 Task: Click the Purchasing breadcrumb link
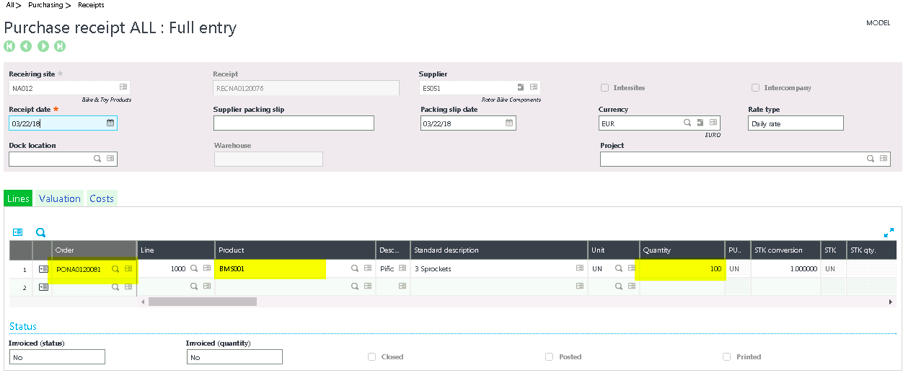46,5
